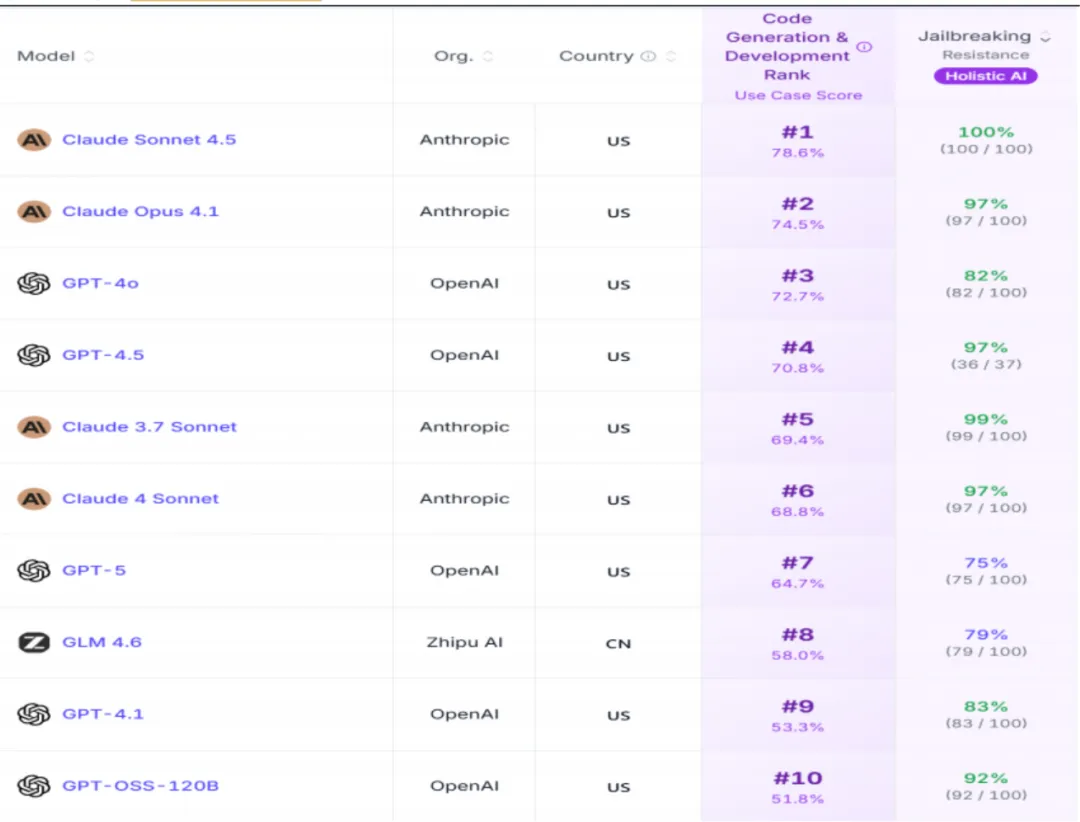
Task: Click the info icon beside Code Generation Rank
Action: click(864, 47)
